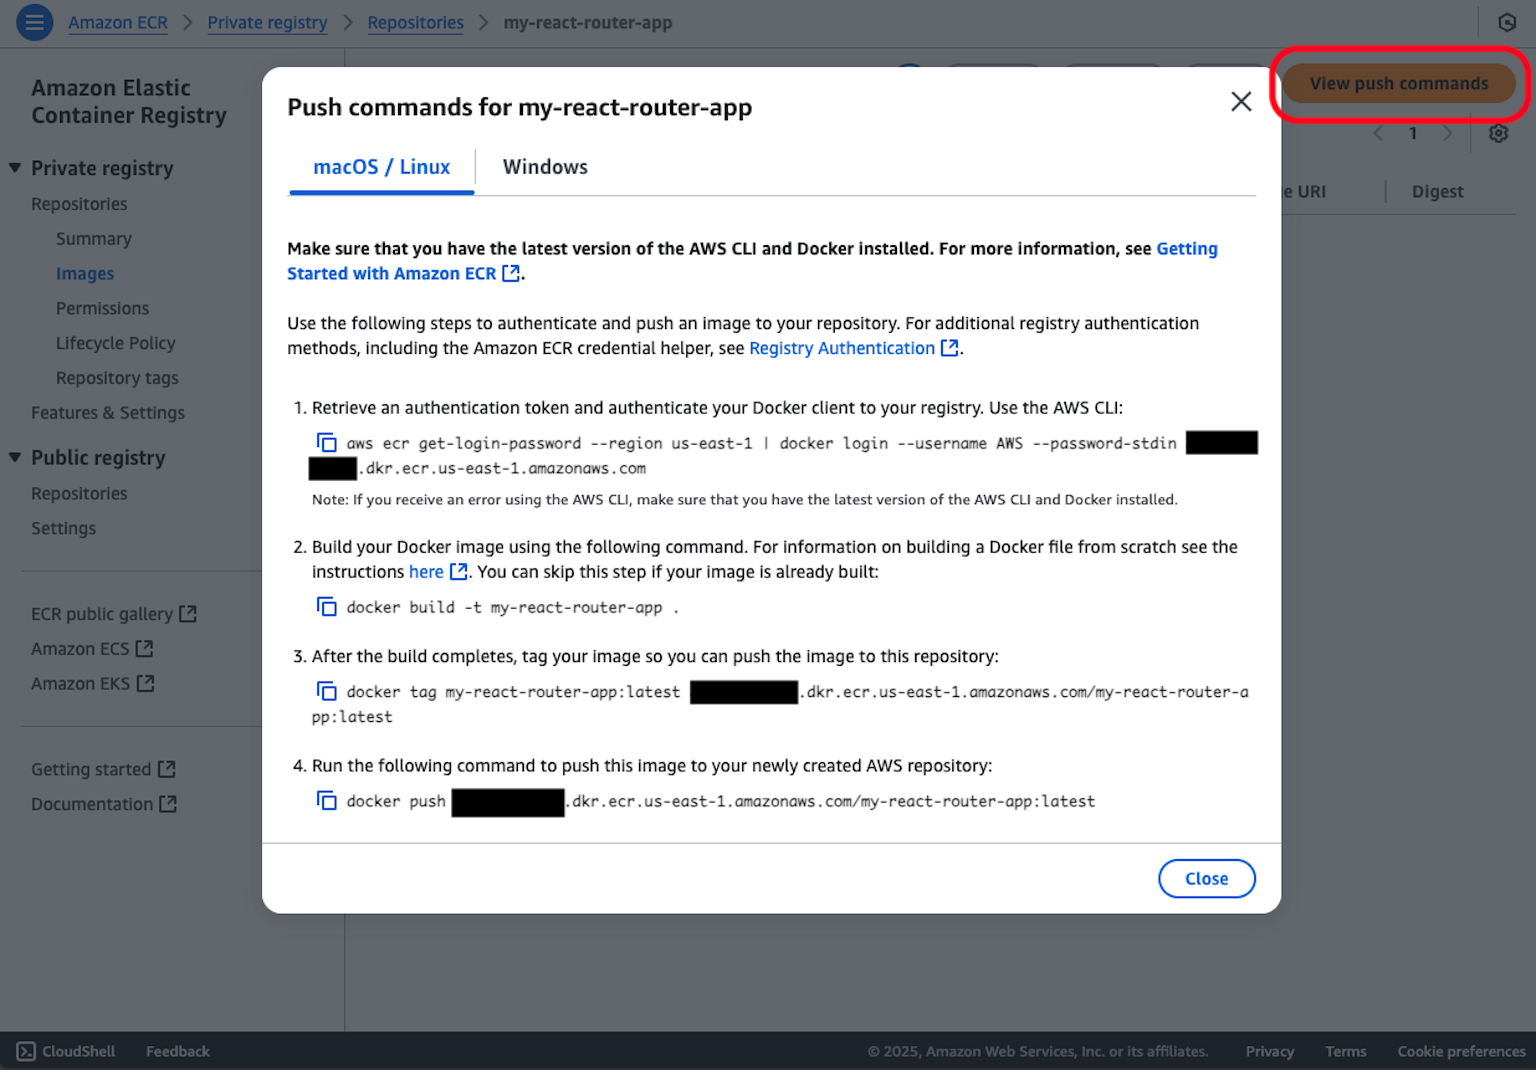This screenshot has width=1536, height=1070.
Task: Open the Registry Authentication link
Action: tap(843, 348)
